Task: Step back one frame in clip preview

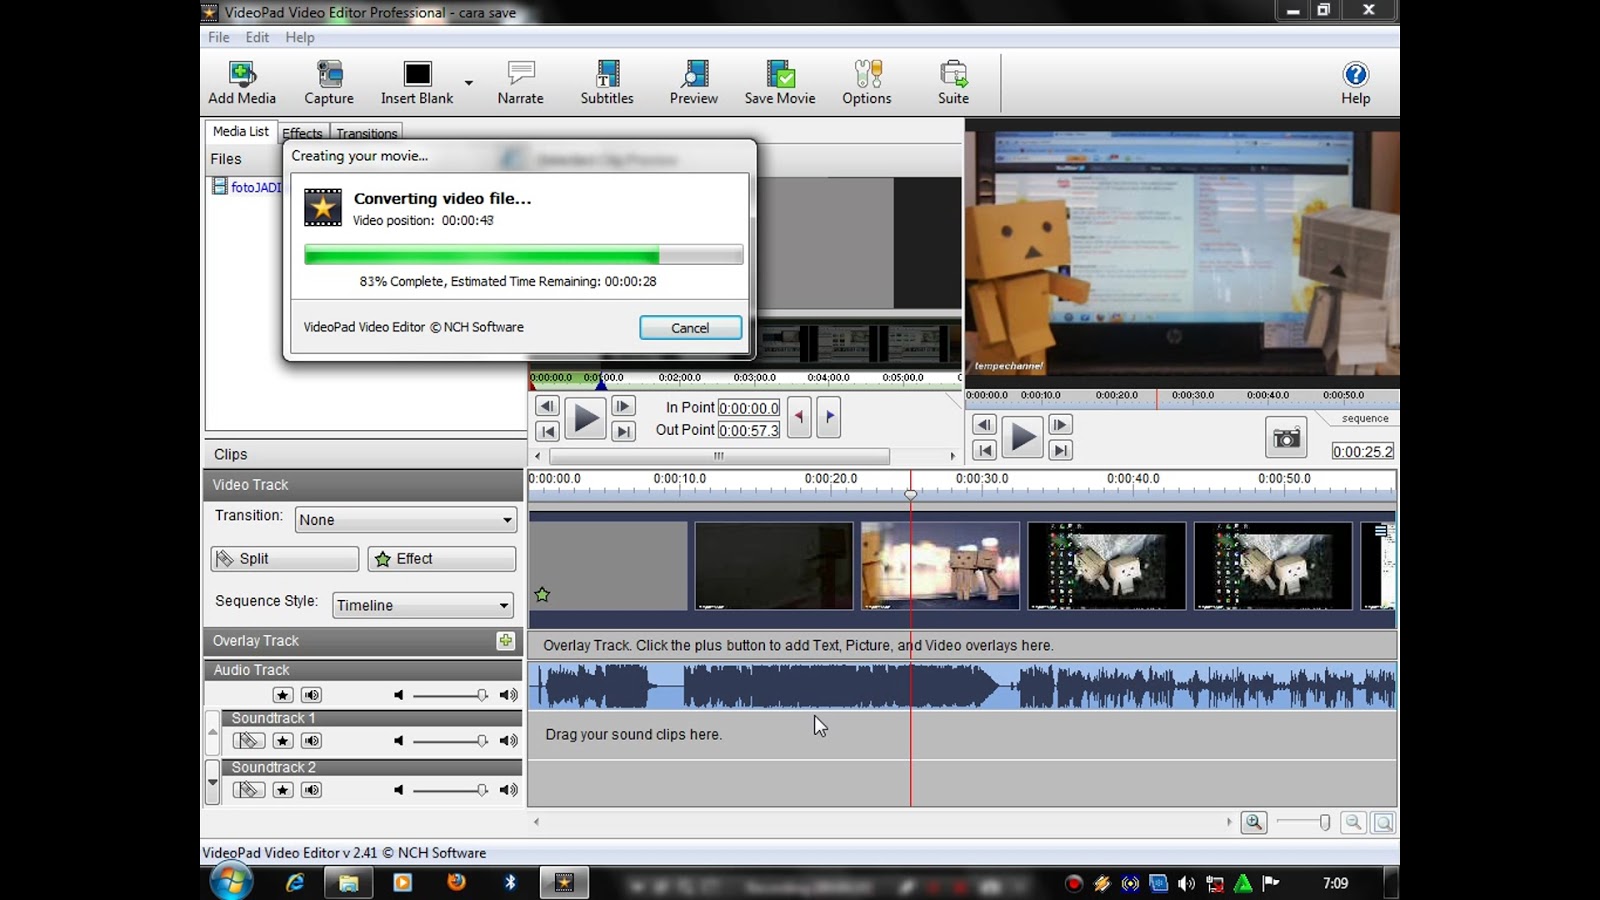Action: coord(547,406)
